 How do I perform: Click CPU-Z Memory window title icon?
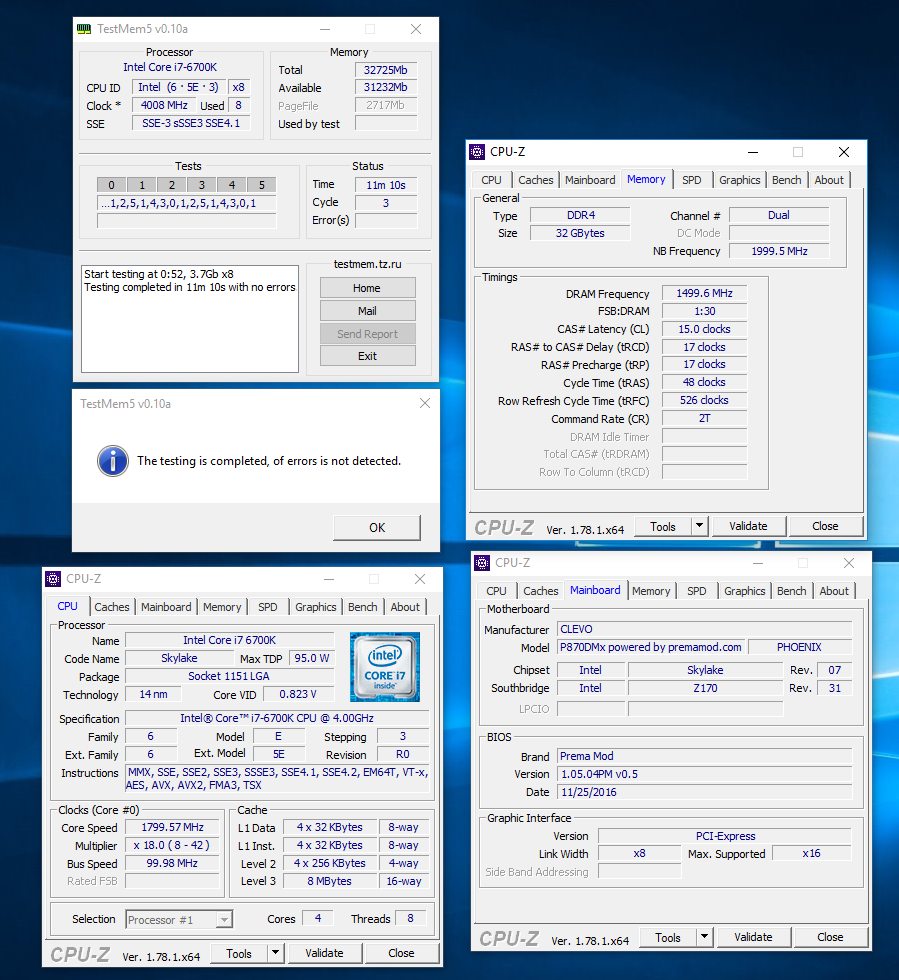click(x=477, y=152)
